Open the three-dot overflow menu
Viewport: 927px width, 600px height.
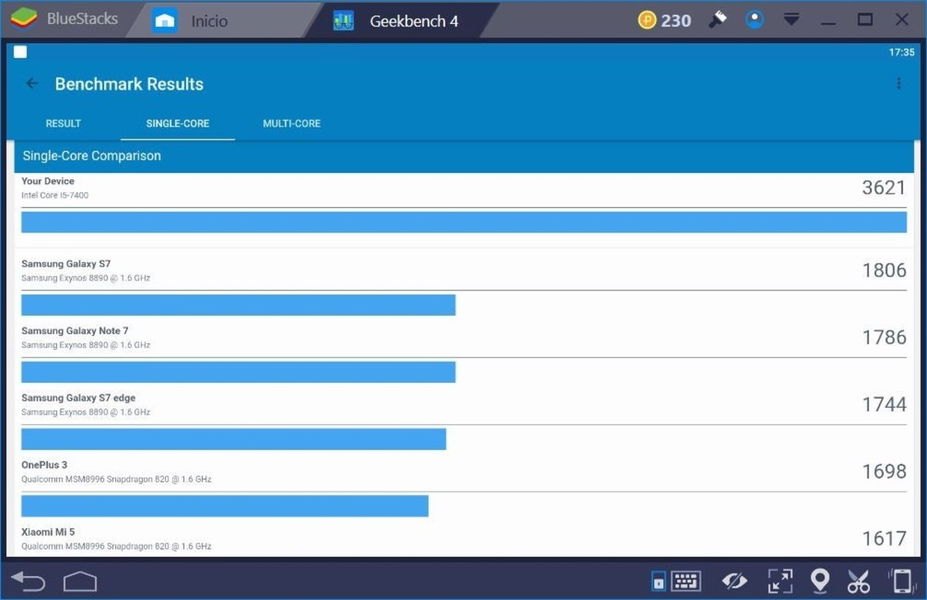899,83
